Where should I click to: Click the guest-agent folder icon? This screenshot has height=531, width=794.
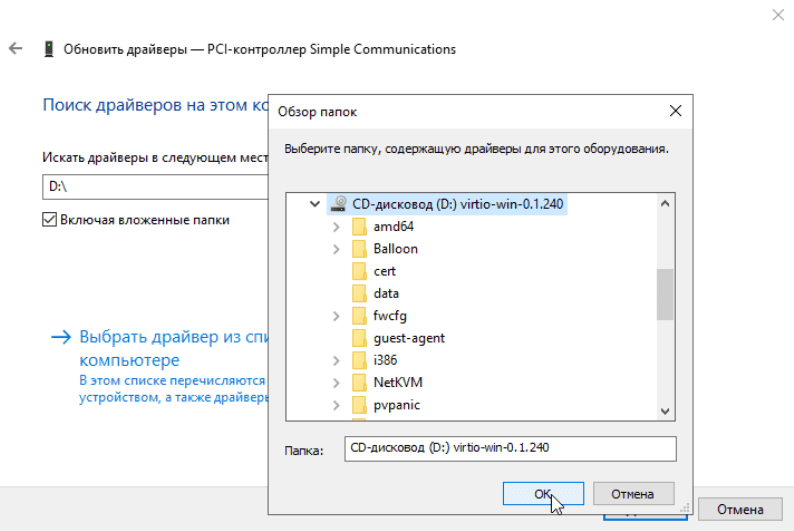click(x=359, y=338)
